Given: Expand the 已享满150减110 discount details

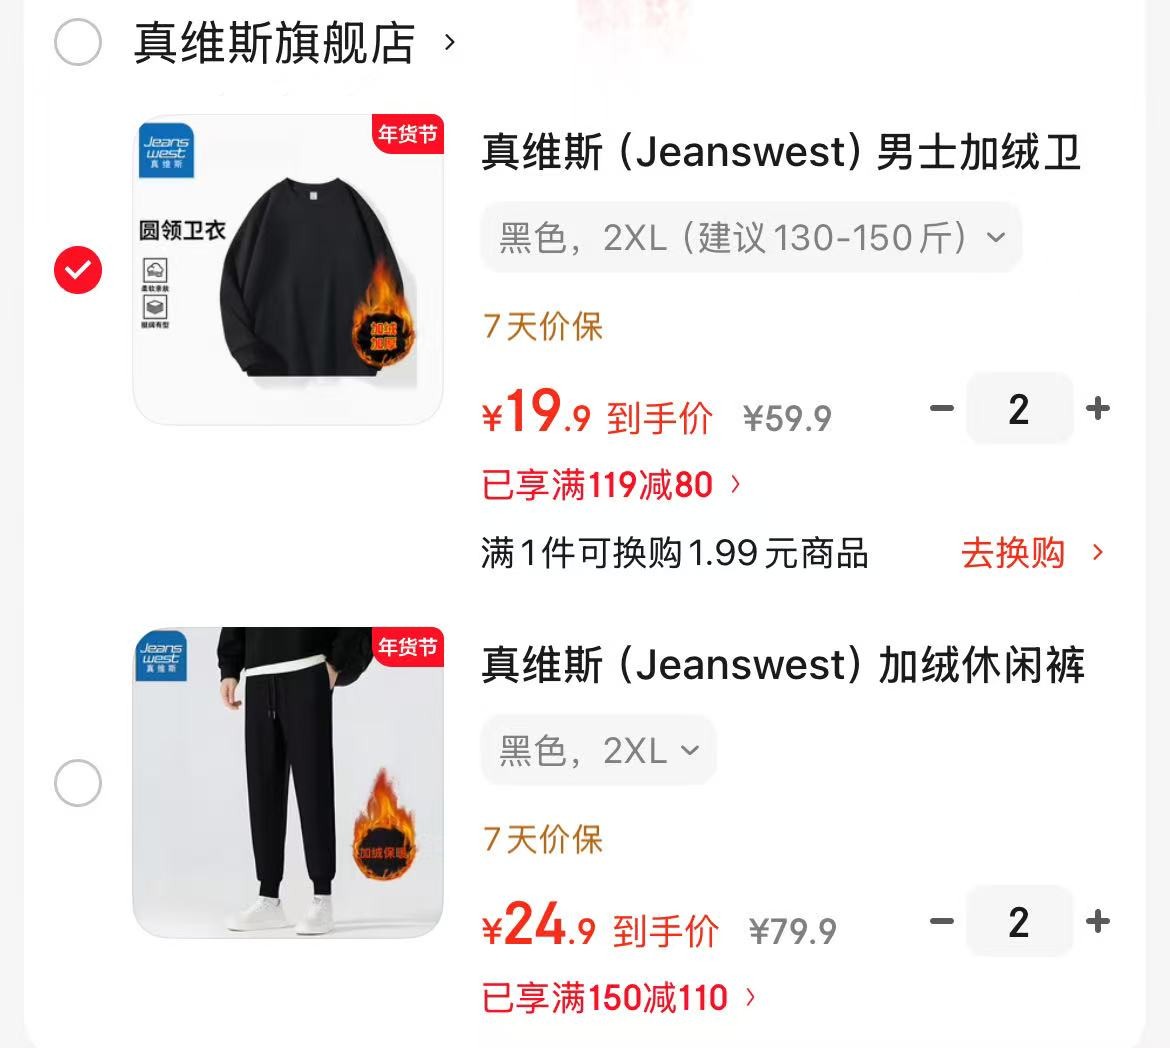Looking at the screenshot, I should pyautogui.click(x=619, y=998).
